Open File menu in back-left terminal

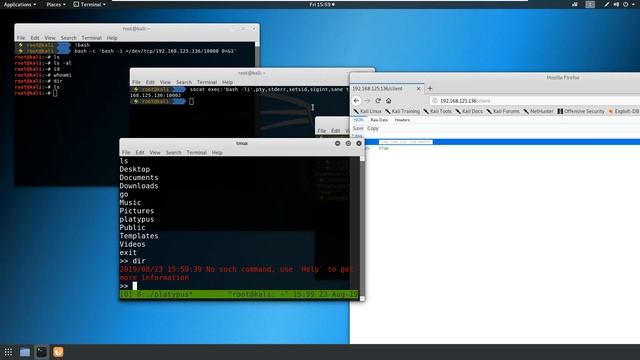click(21, 38)
